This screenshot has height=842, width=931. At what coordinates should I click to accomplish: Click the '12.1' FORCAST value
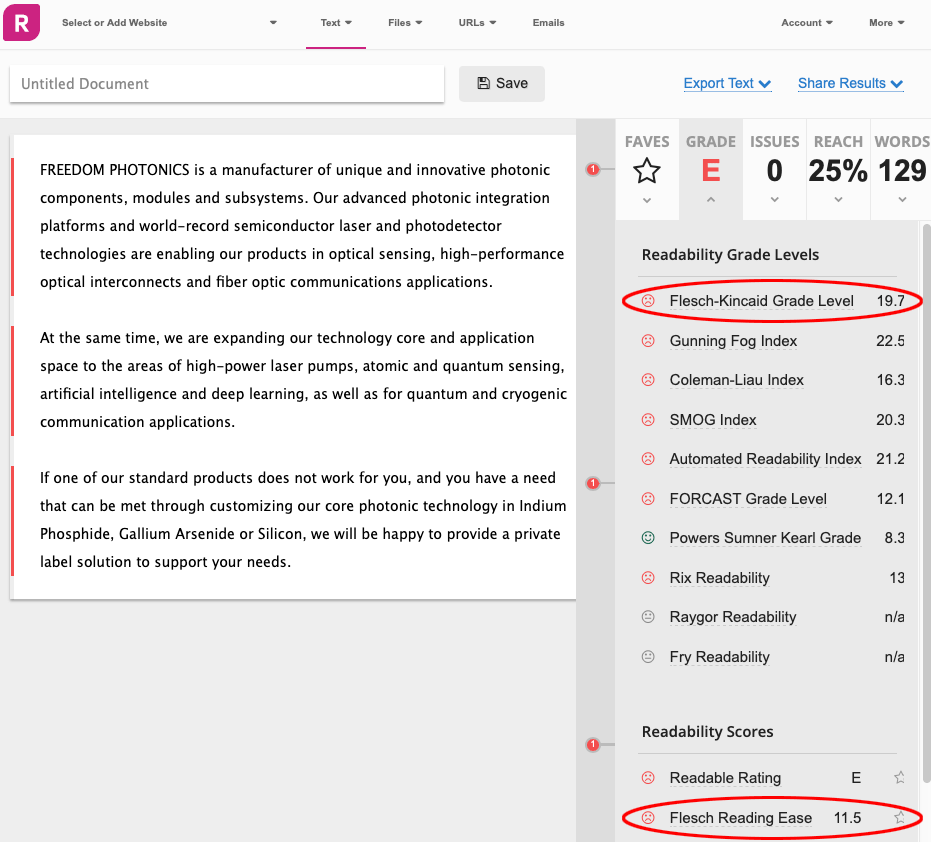[891, 499]
